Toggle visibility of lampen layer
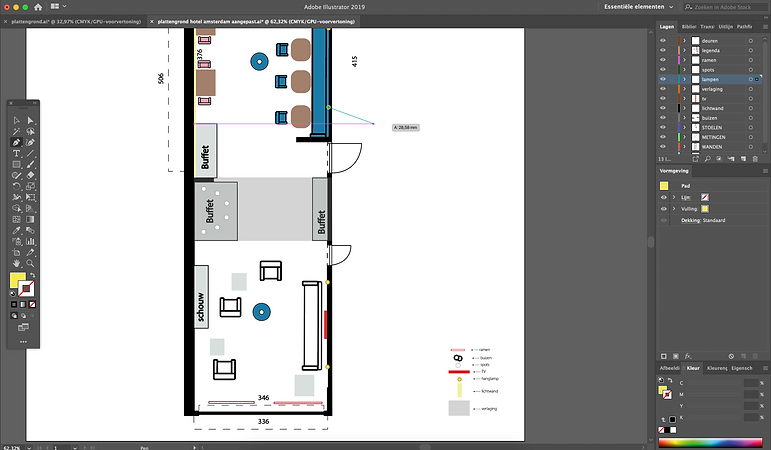 pyautogui.click(x=663, y=79)
